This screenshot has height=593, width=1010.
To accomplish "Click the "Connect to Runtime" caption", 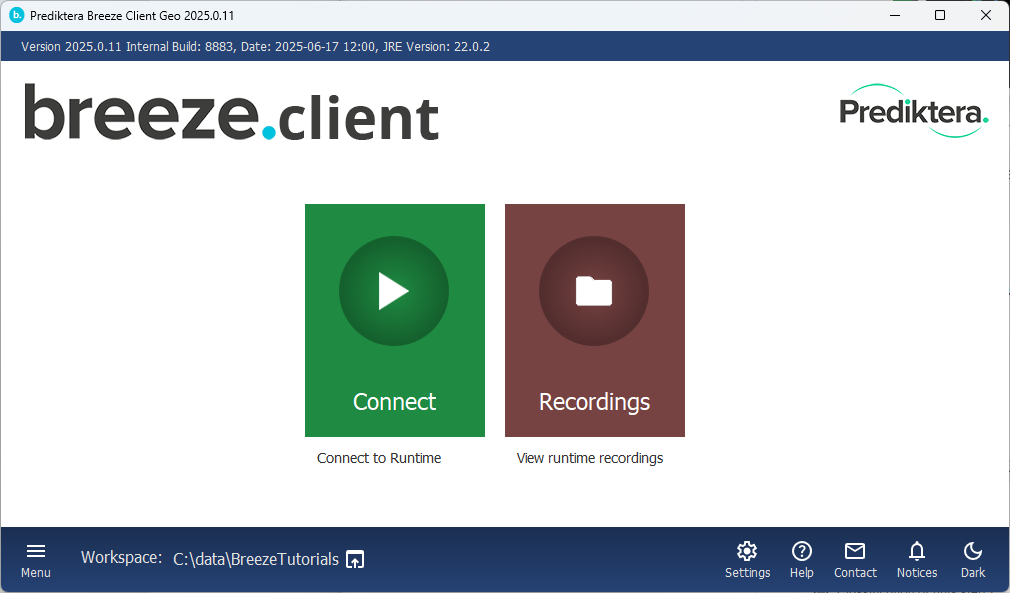I will coord(379,458).
